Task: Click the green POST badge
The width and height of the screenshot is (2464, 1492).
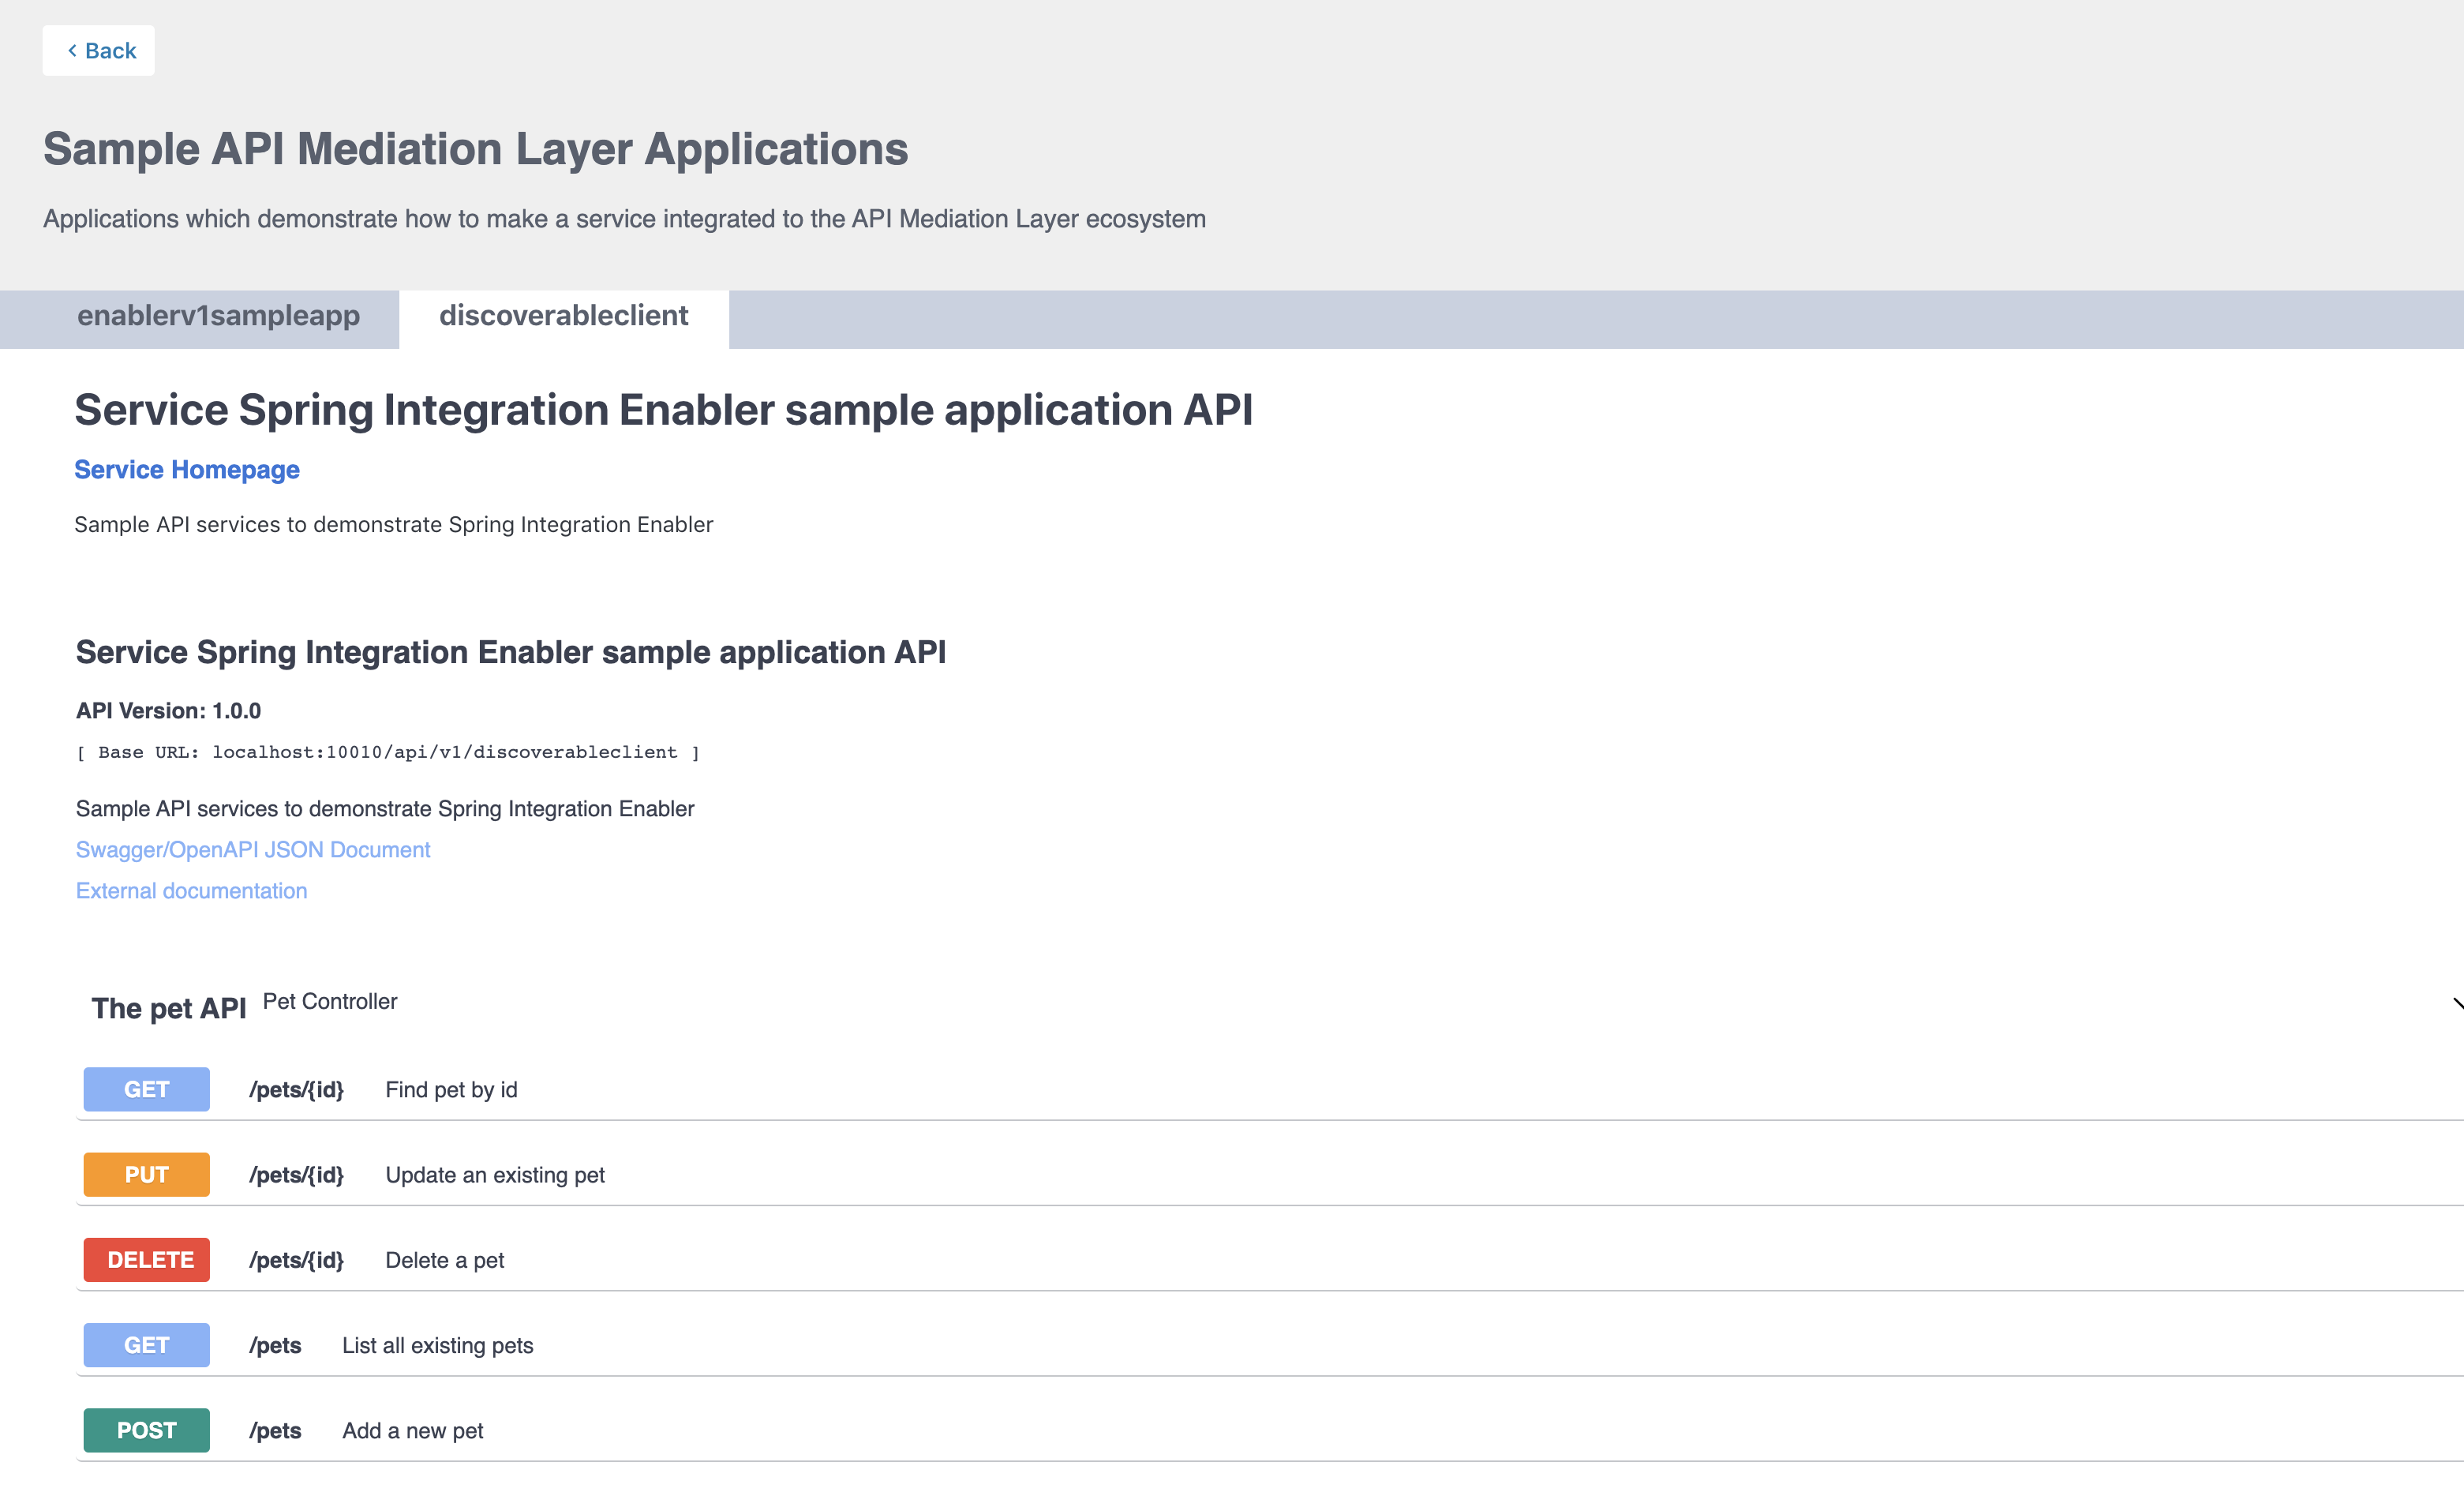Action: click(x=146, y=1429)
